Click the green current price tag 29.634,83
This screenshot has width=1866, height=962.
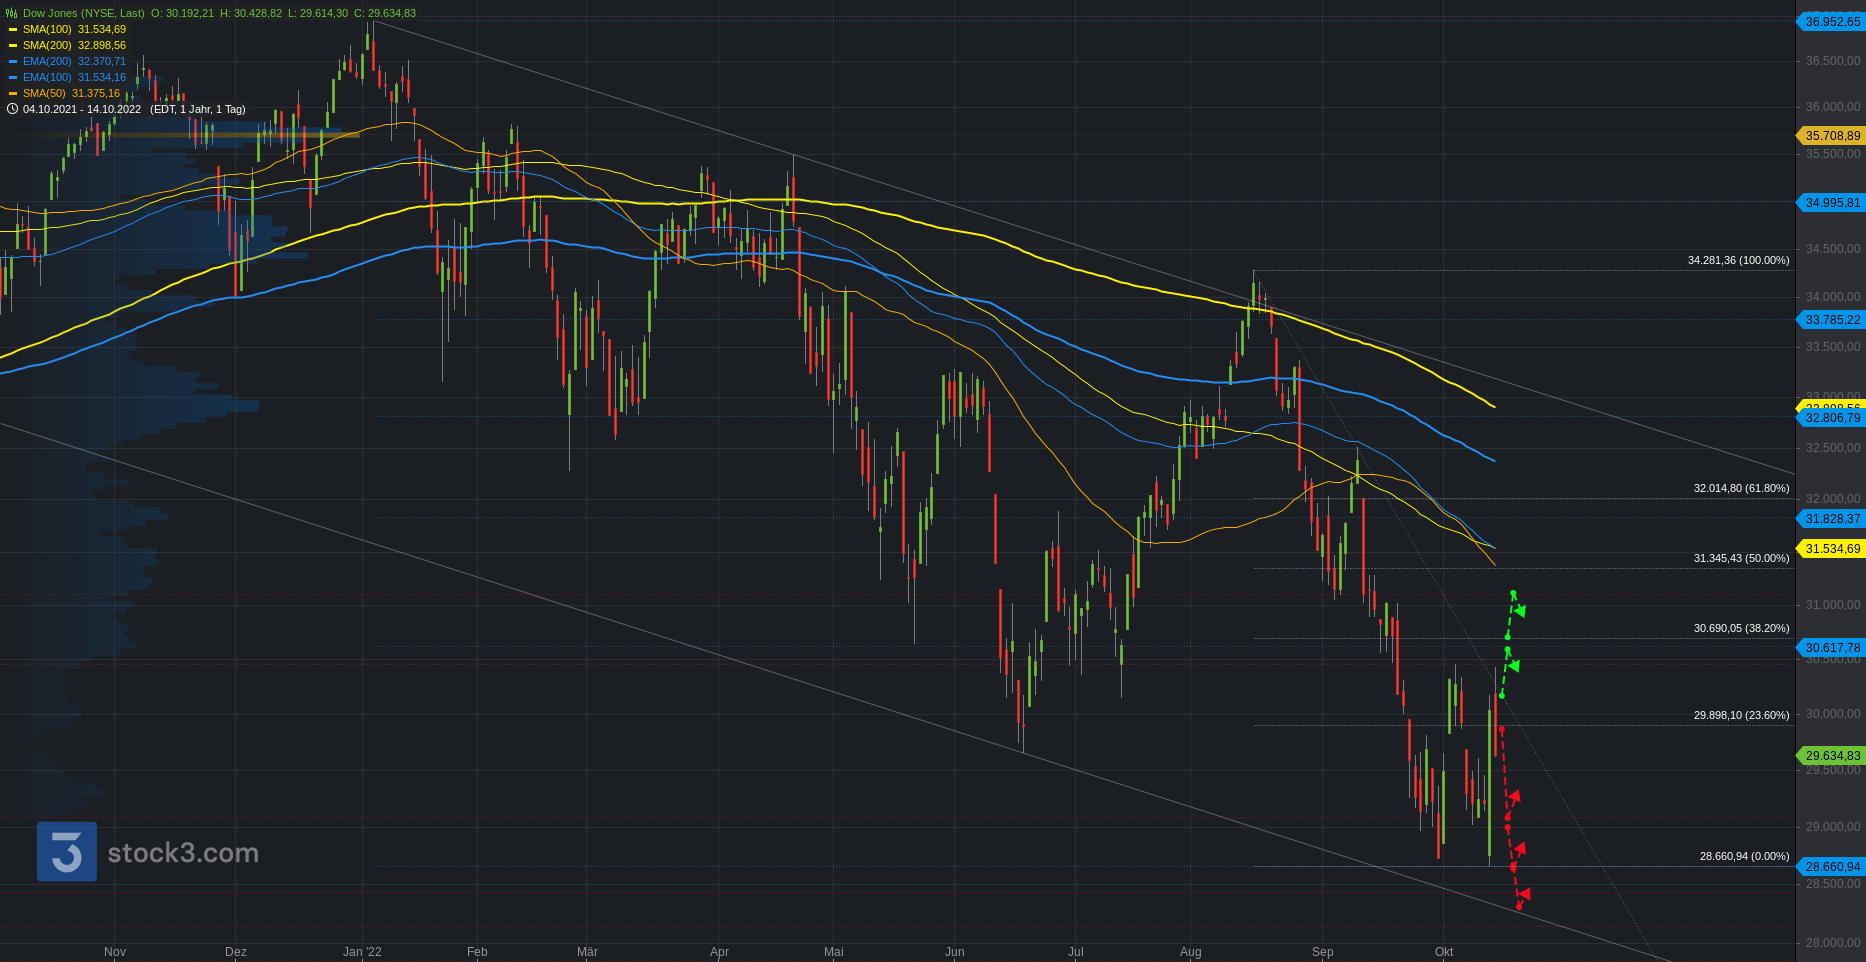1832,756
